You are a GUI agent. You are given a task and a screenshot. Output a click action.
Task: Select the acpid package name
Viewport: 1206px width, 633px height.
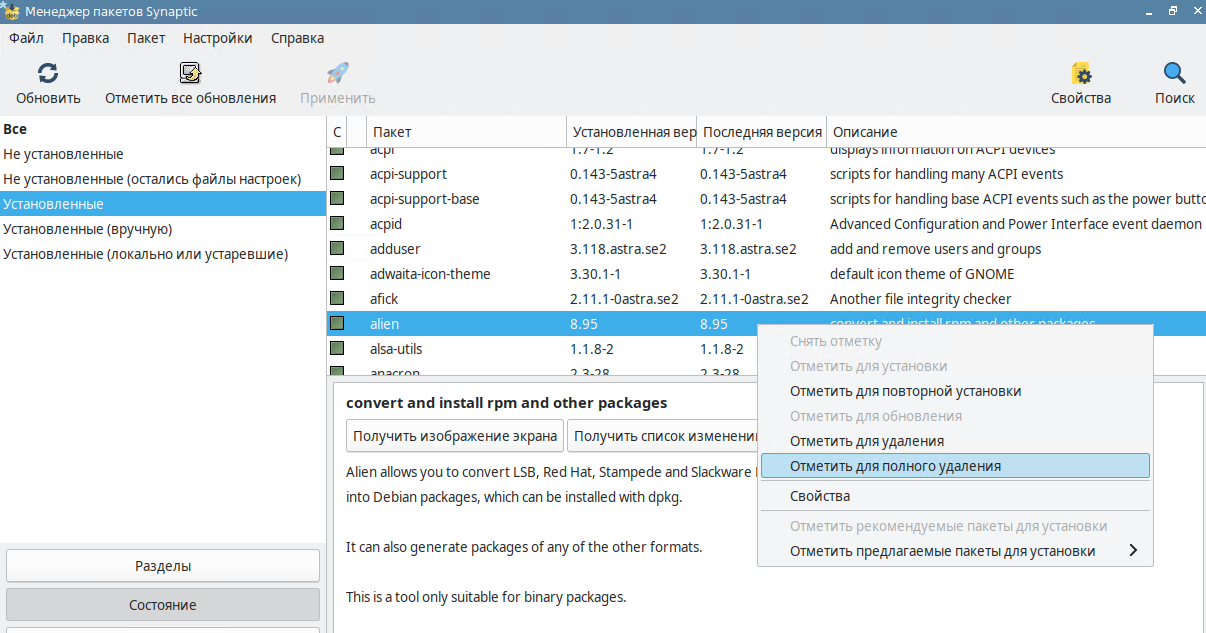(x=386, y=224)
